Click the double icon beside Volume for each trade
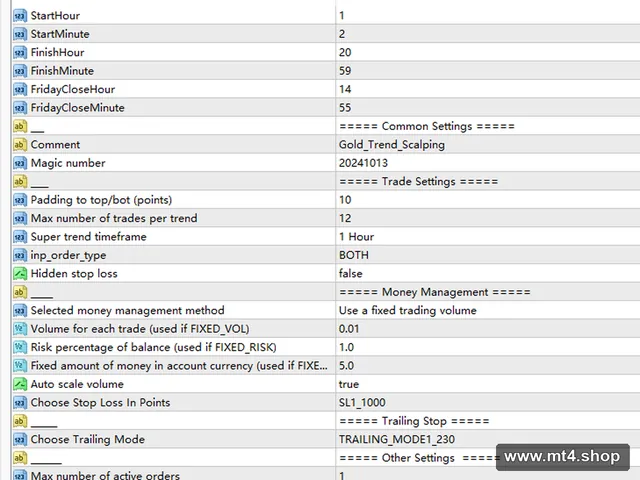Screen dimensions: 640x480 pyautogui.click(x=20, y=329)
